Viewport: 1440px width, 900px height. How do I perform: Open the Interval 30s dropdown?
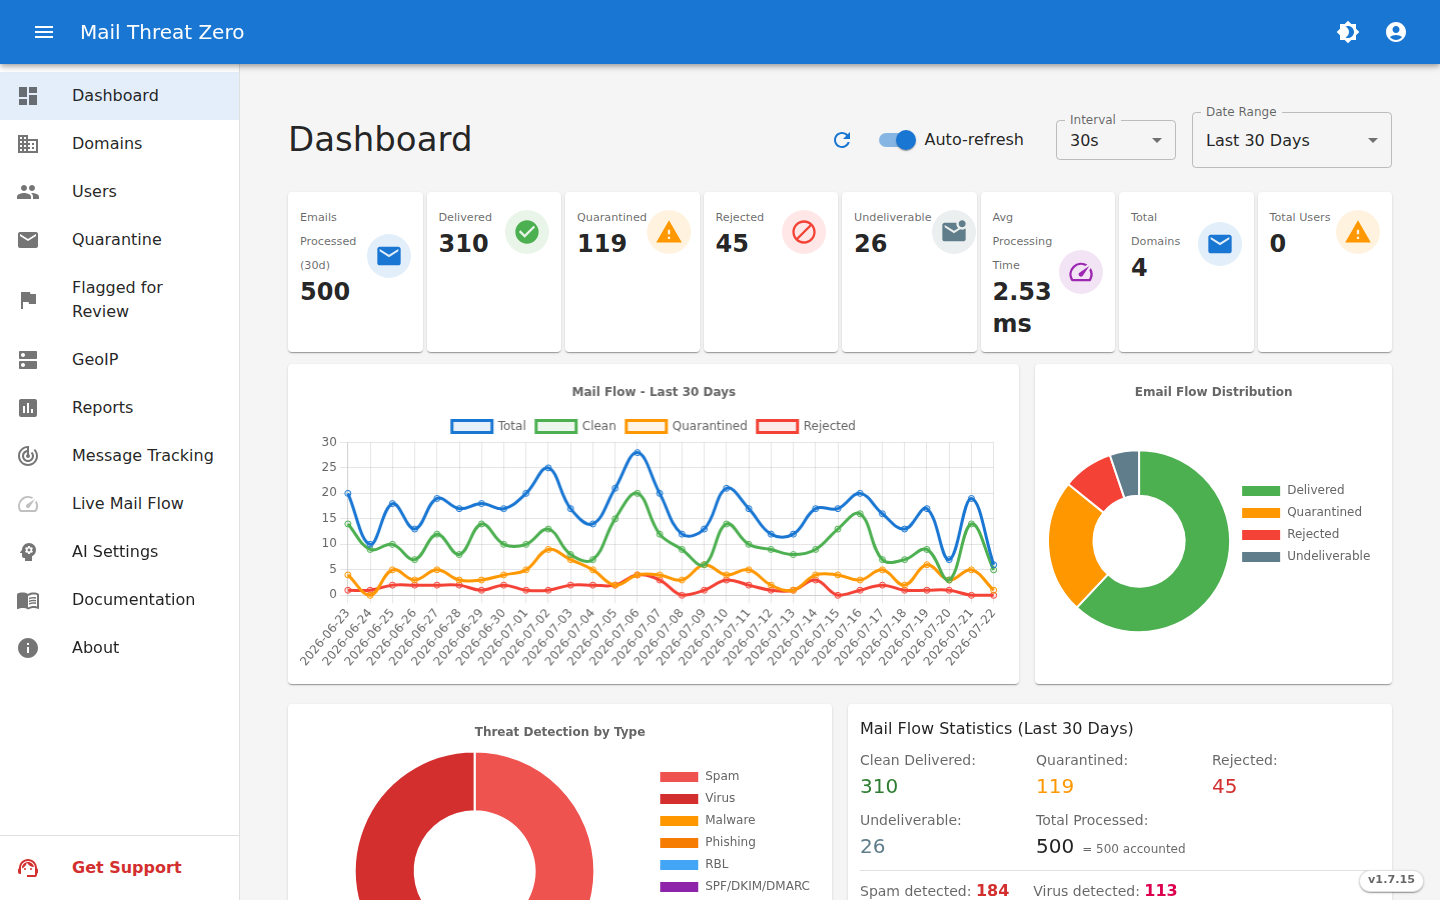tap(1116, 140)
